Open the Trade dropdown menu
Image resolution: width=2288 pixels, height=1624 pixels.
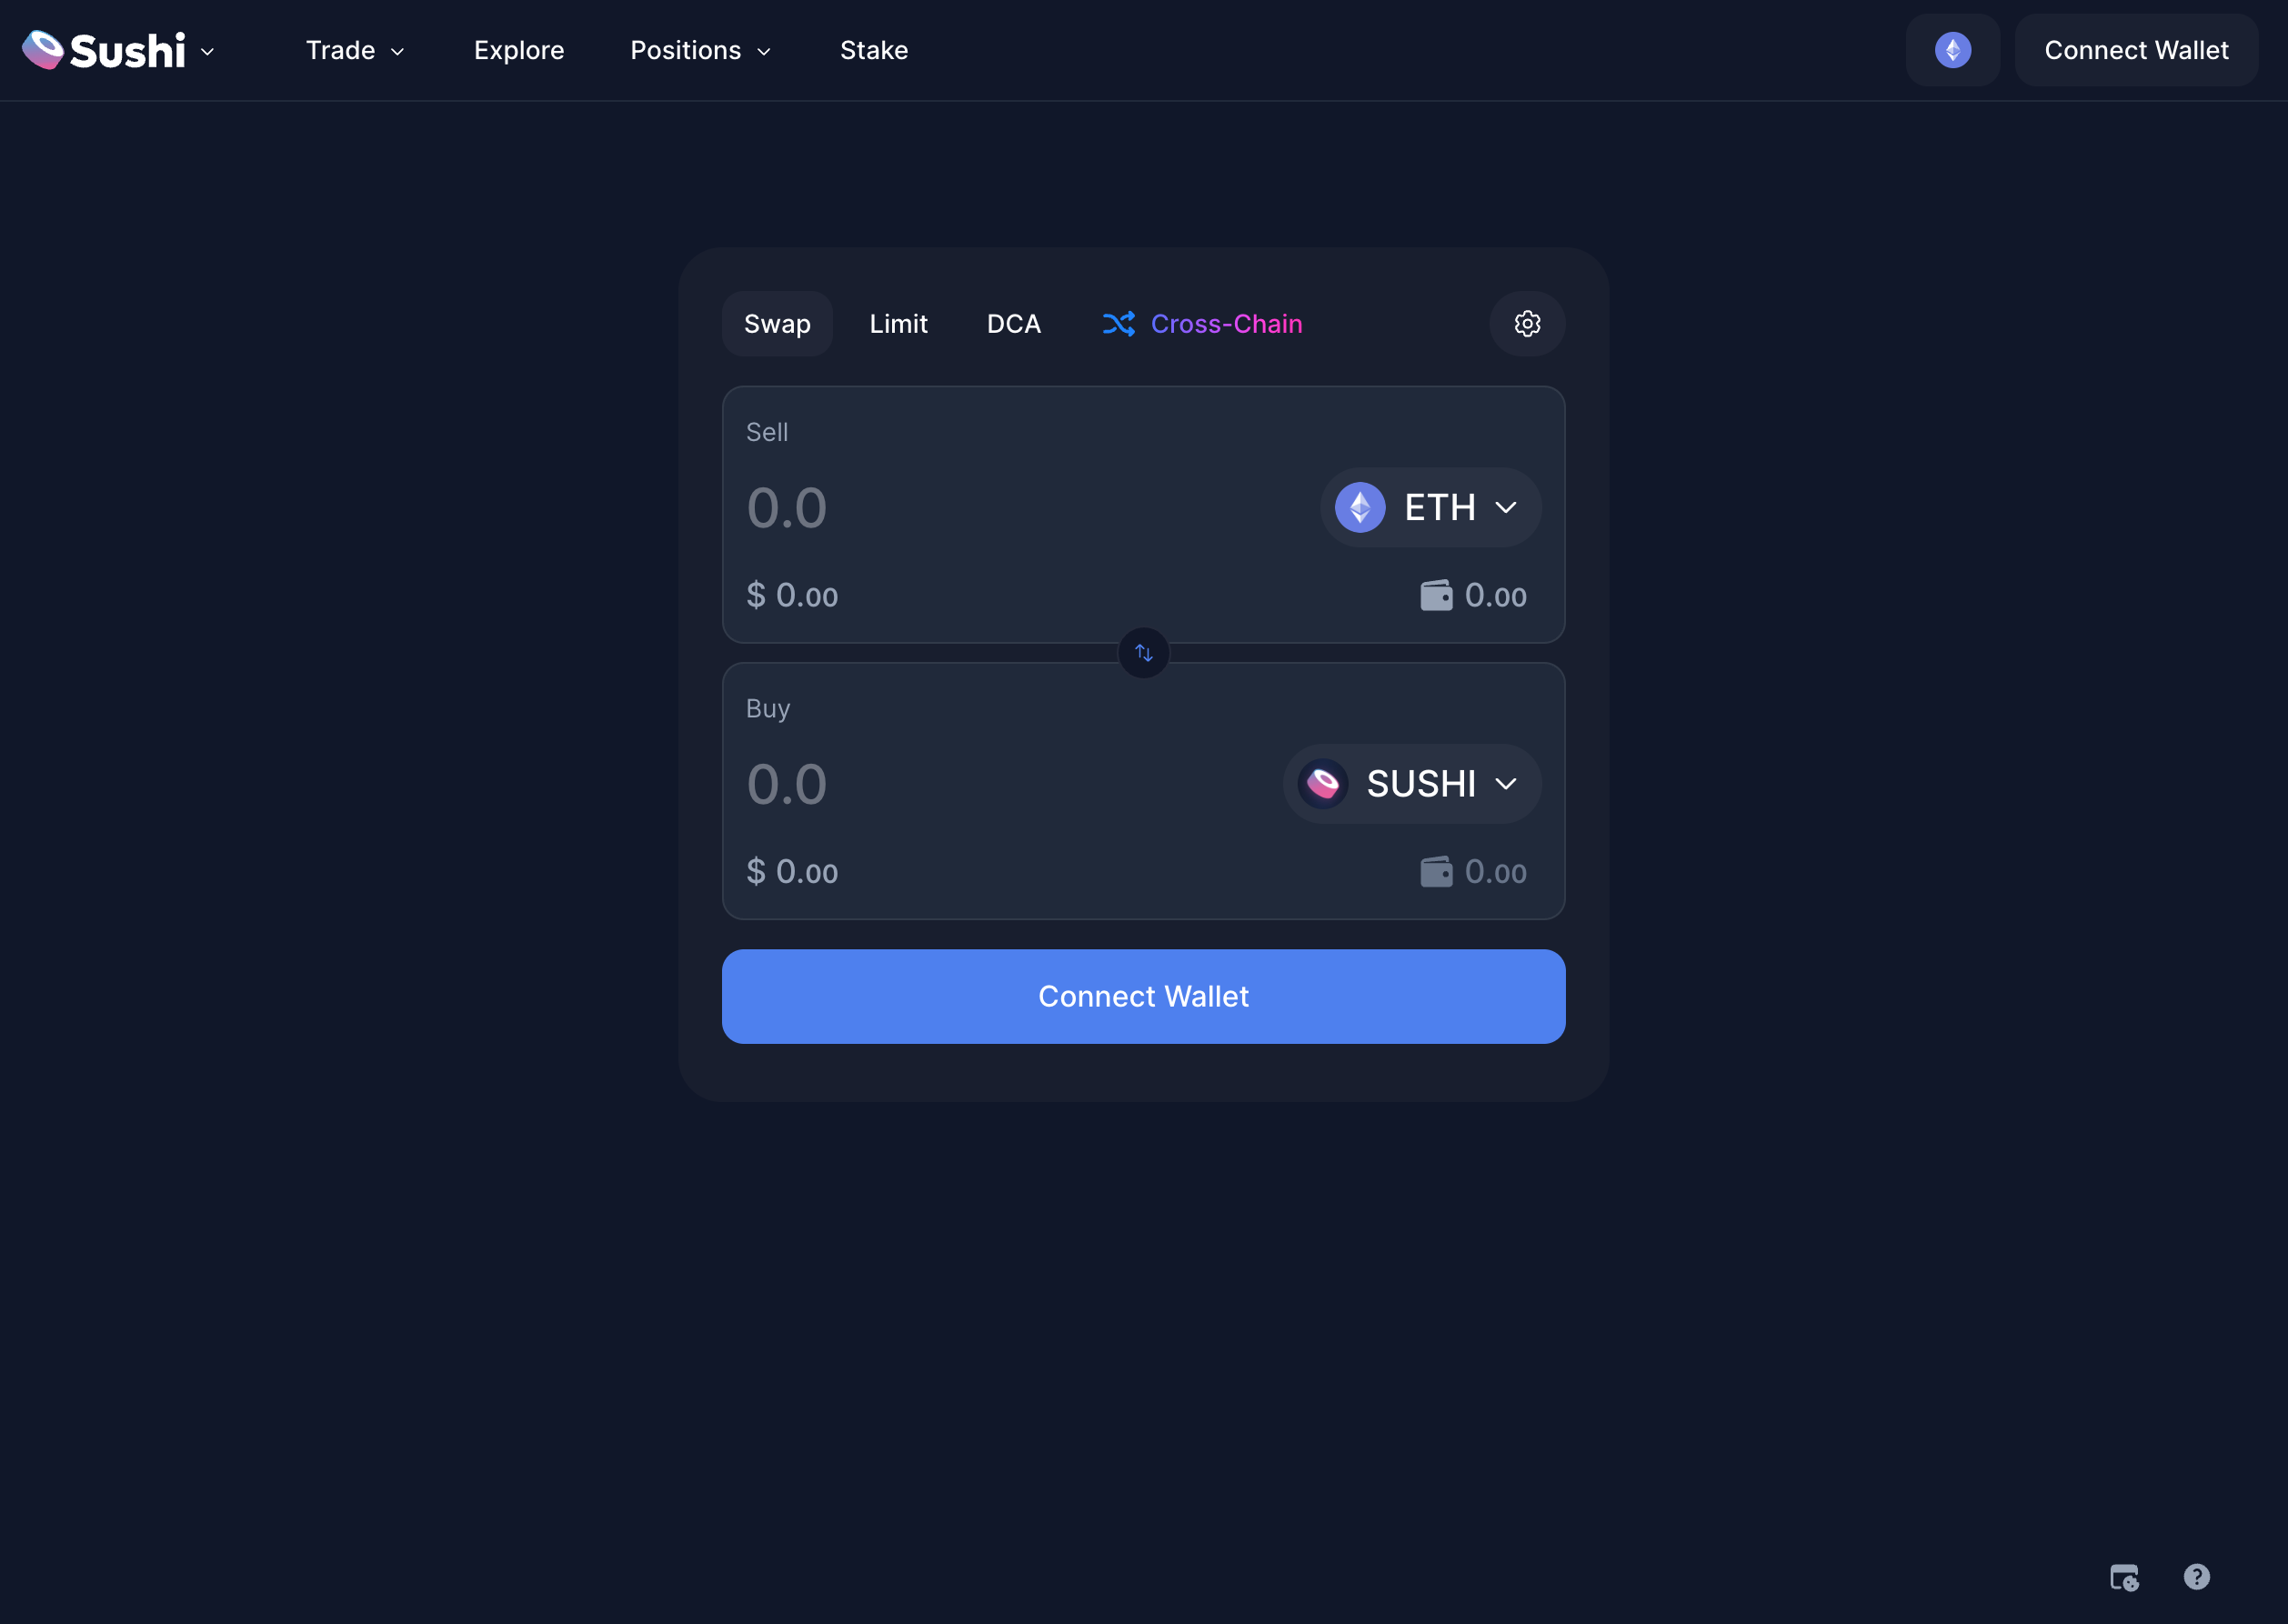(355, 50)
